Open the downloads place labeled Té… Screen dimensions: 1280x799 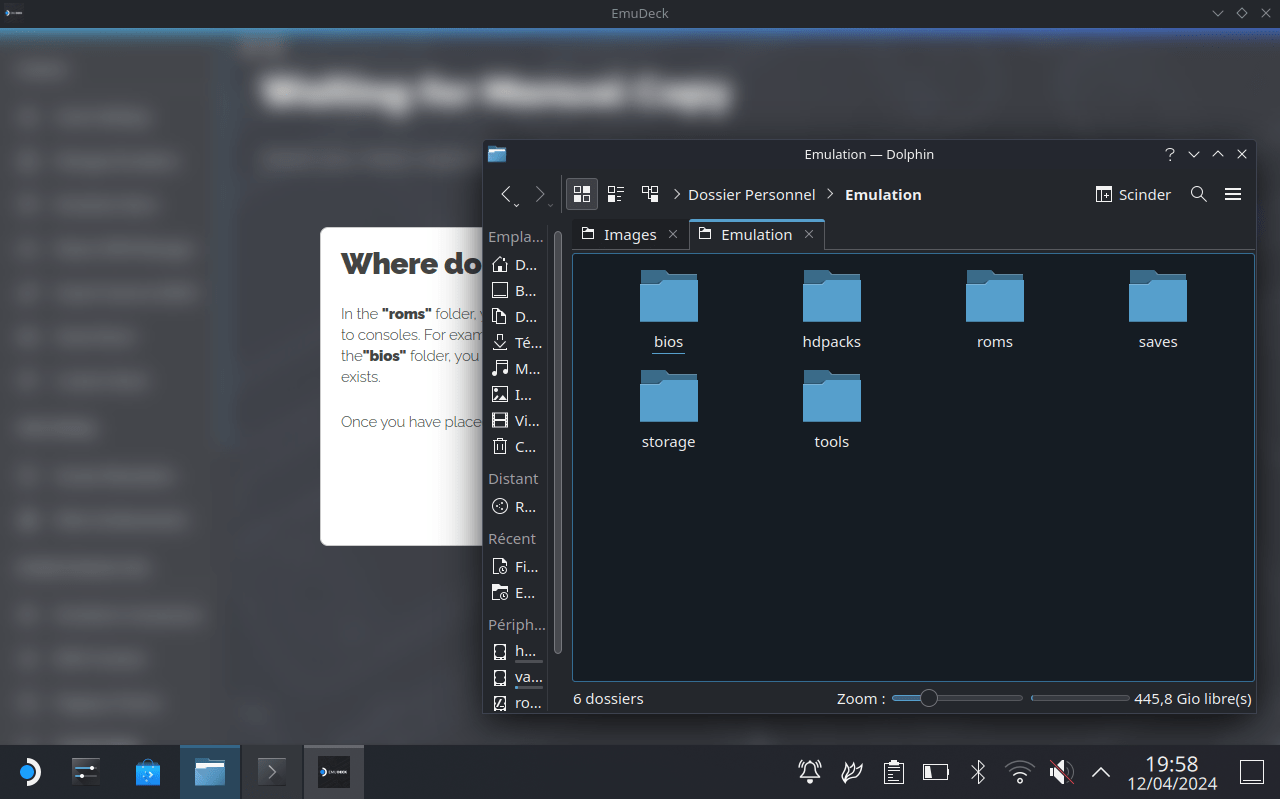[x=515, y=343]
